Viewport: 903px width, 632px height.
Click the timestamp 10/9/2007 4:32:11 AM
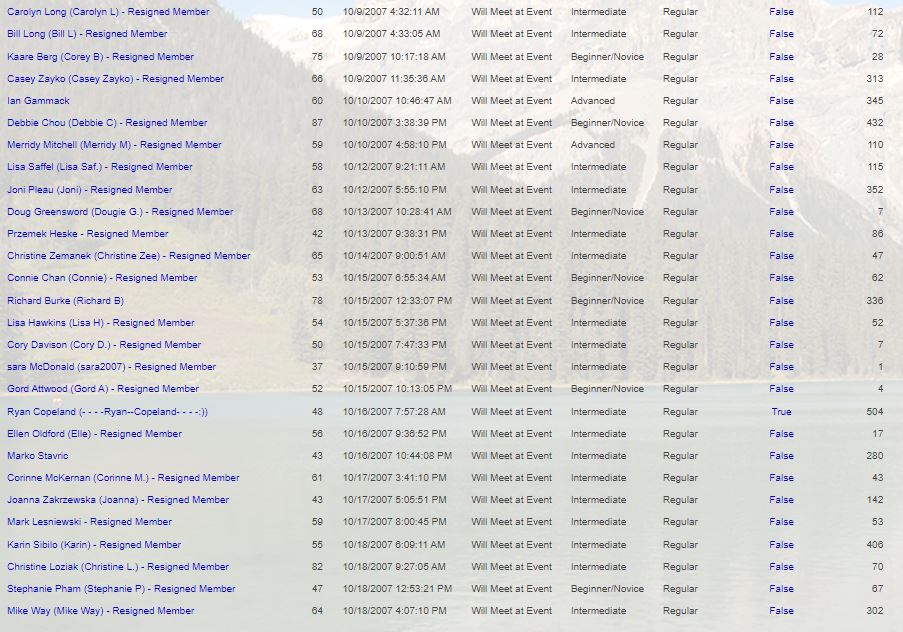click(x=391, y=12)
